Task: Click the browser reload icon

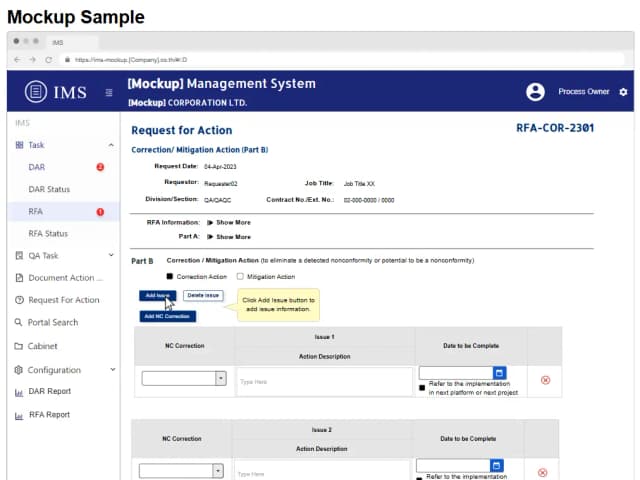Action: [x=48, y=60]
